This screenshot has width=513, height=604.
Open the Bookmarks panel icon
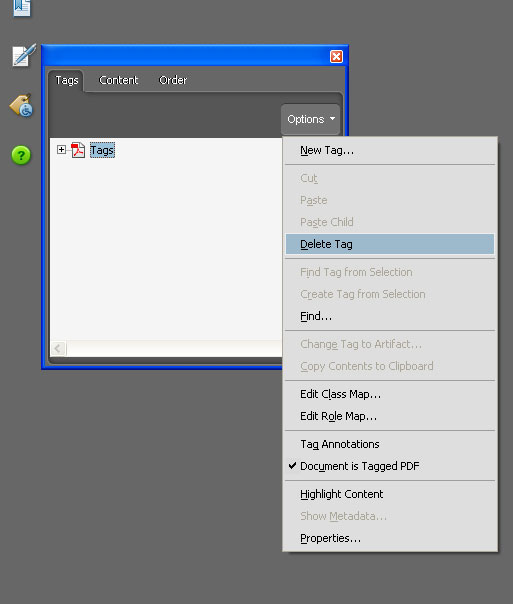pos(22,8)
